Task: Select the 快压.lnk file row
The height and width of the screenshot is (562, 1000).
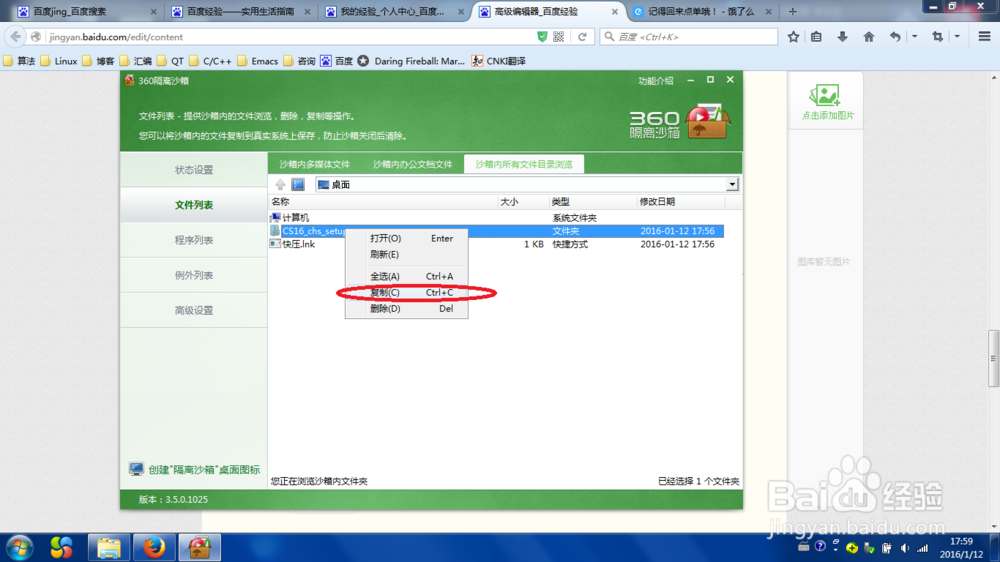Action: 496,244
